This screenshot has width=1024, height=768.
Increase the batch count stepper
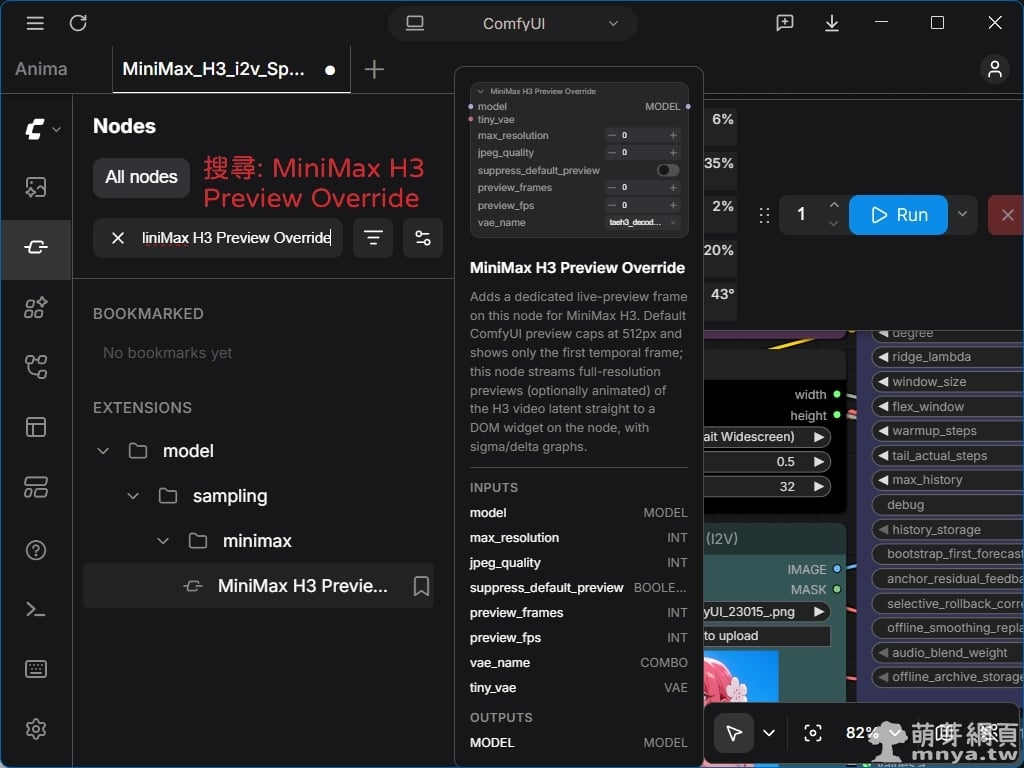pyautogui.click(x=834, y=205)
